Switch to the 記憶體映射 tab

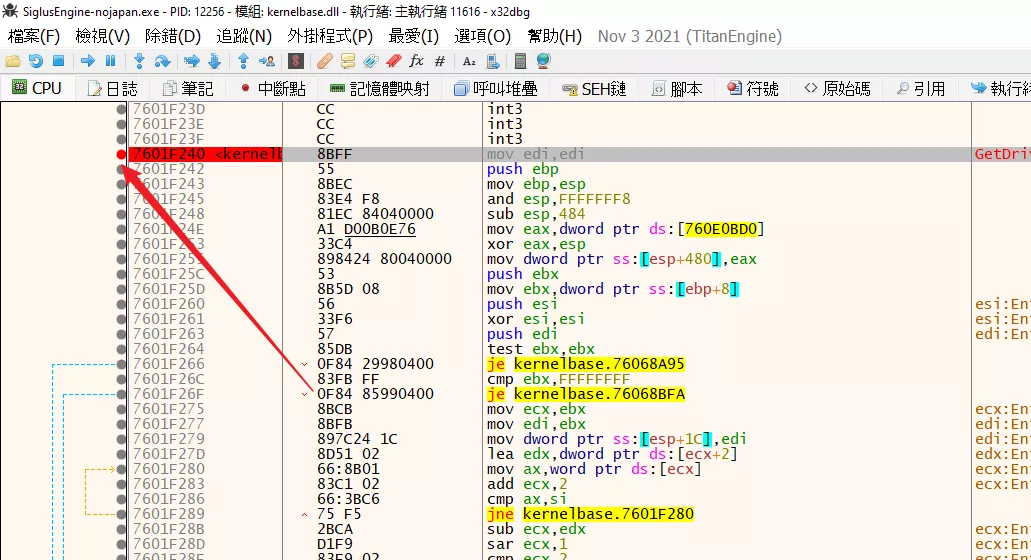tap(379, 89)
